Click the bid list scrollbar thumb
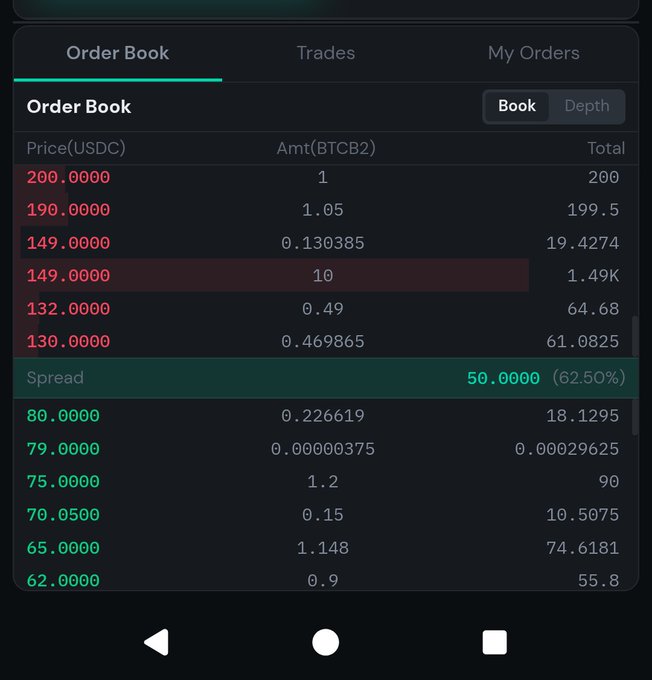Viewport: 652px width, 680px height. [x=635, y=417]
